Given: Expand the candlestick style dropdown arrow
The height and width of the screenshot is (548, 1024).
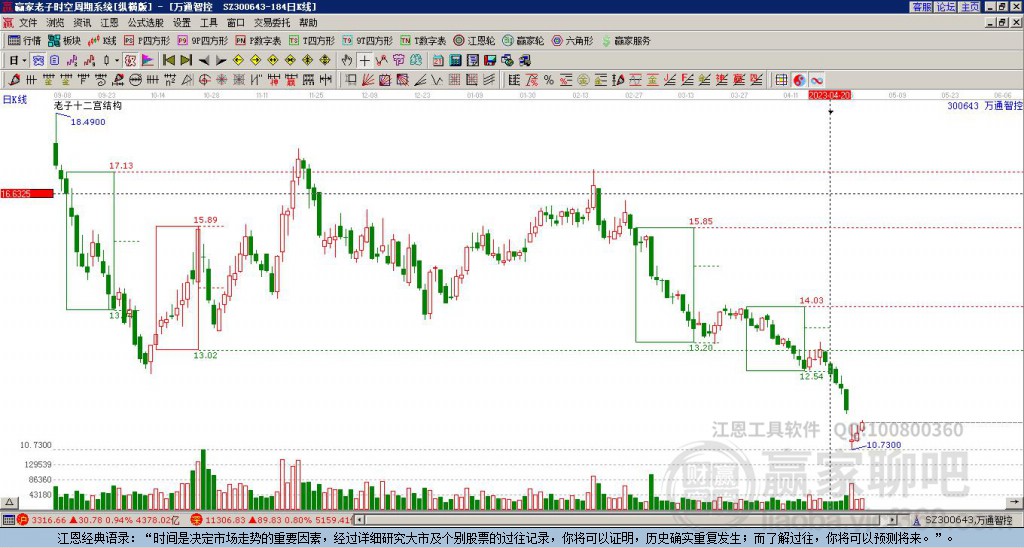Looking at the screenshot, I should (x=117, y=61).
